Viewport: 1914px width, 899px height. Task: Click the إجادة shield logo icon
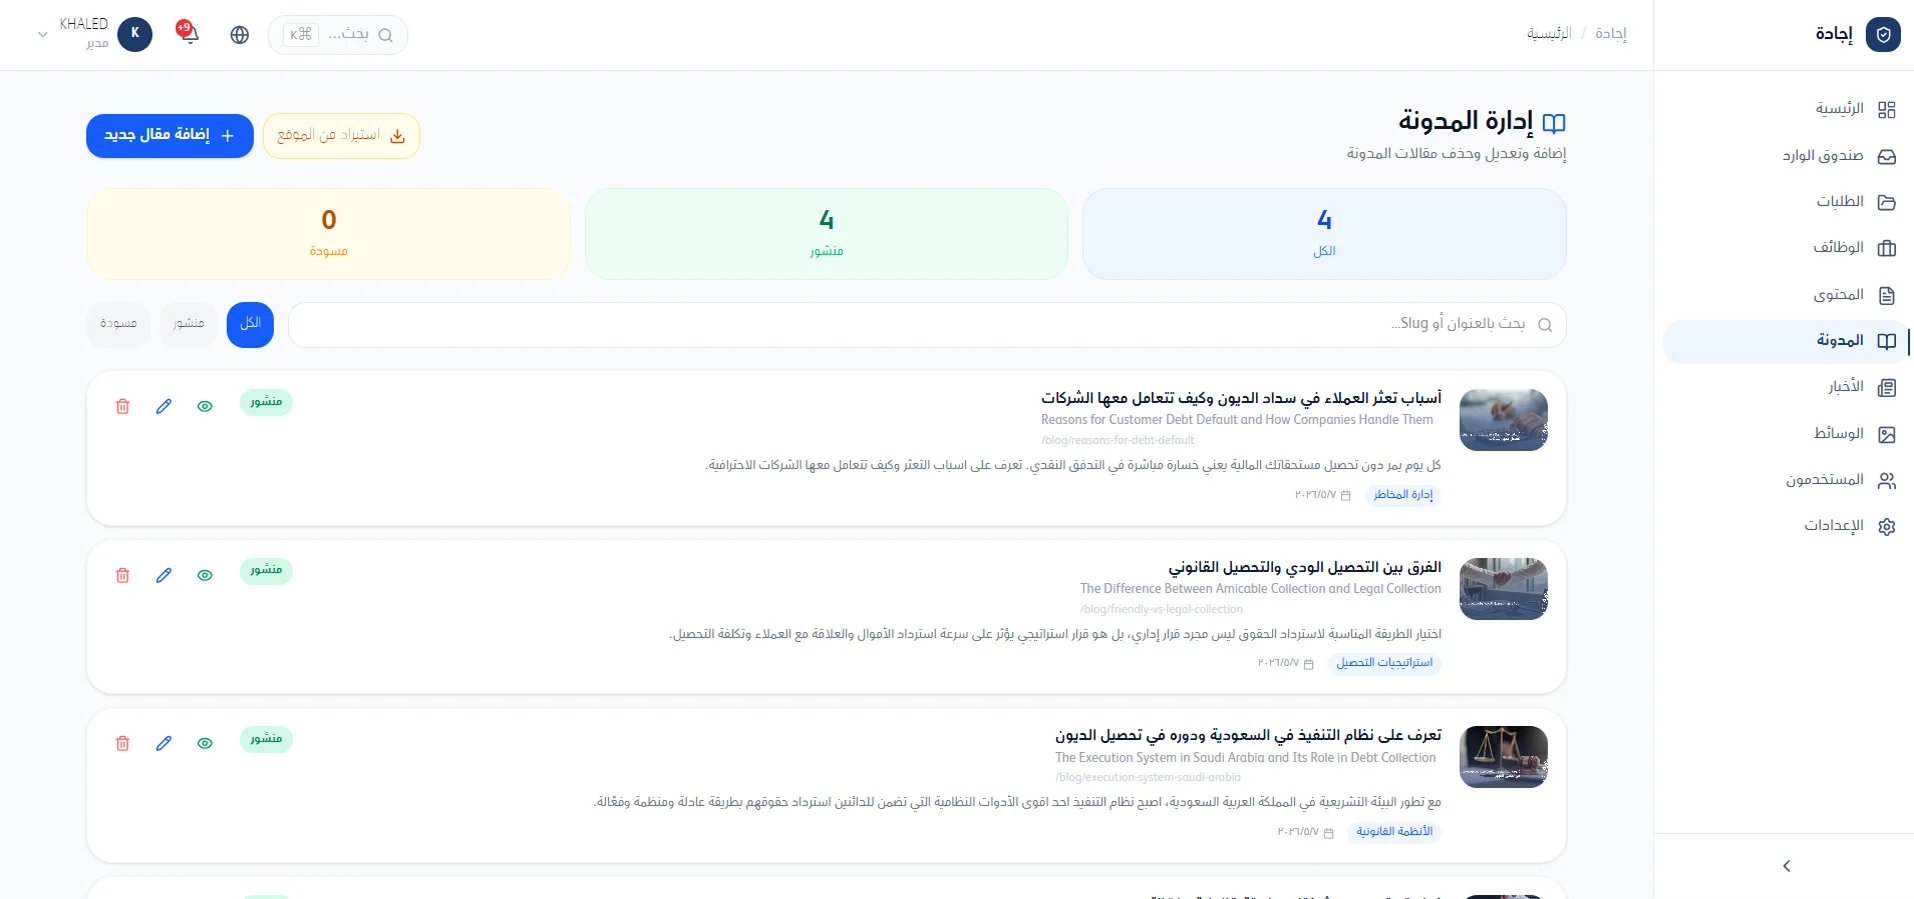[1883, 34]
